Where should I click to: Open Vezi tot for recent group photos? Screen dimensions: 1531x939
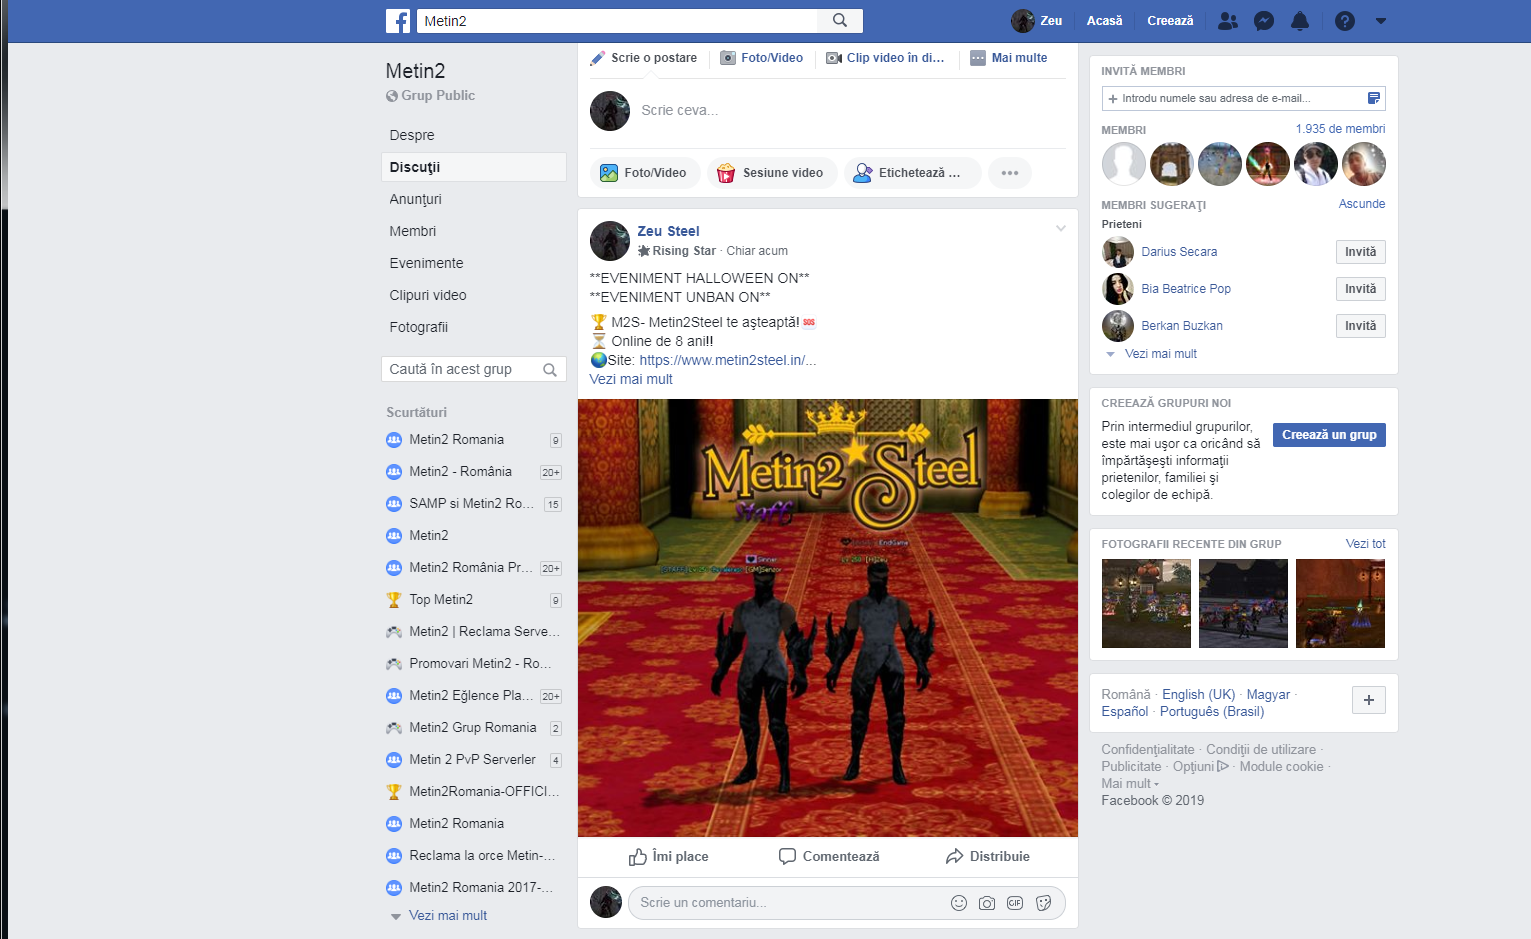click(1366, 544)
